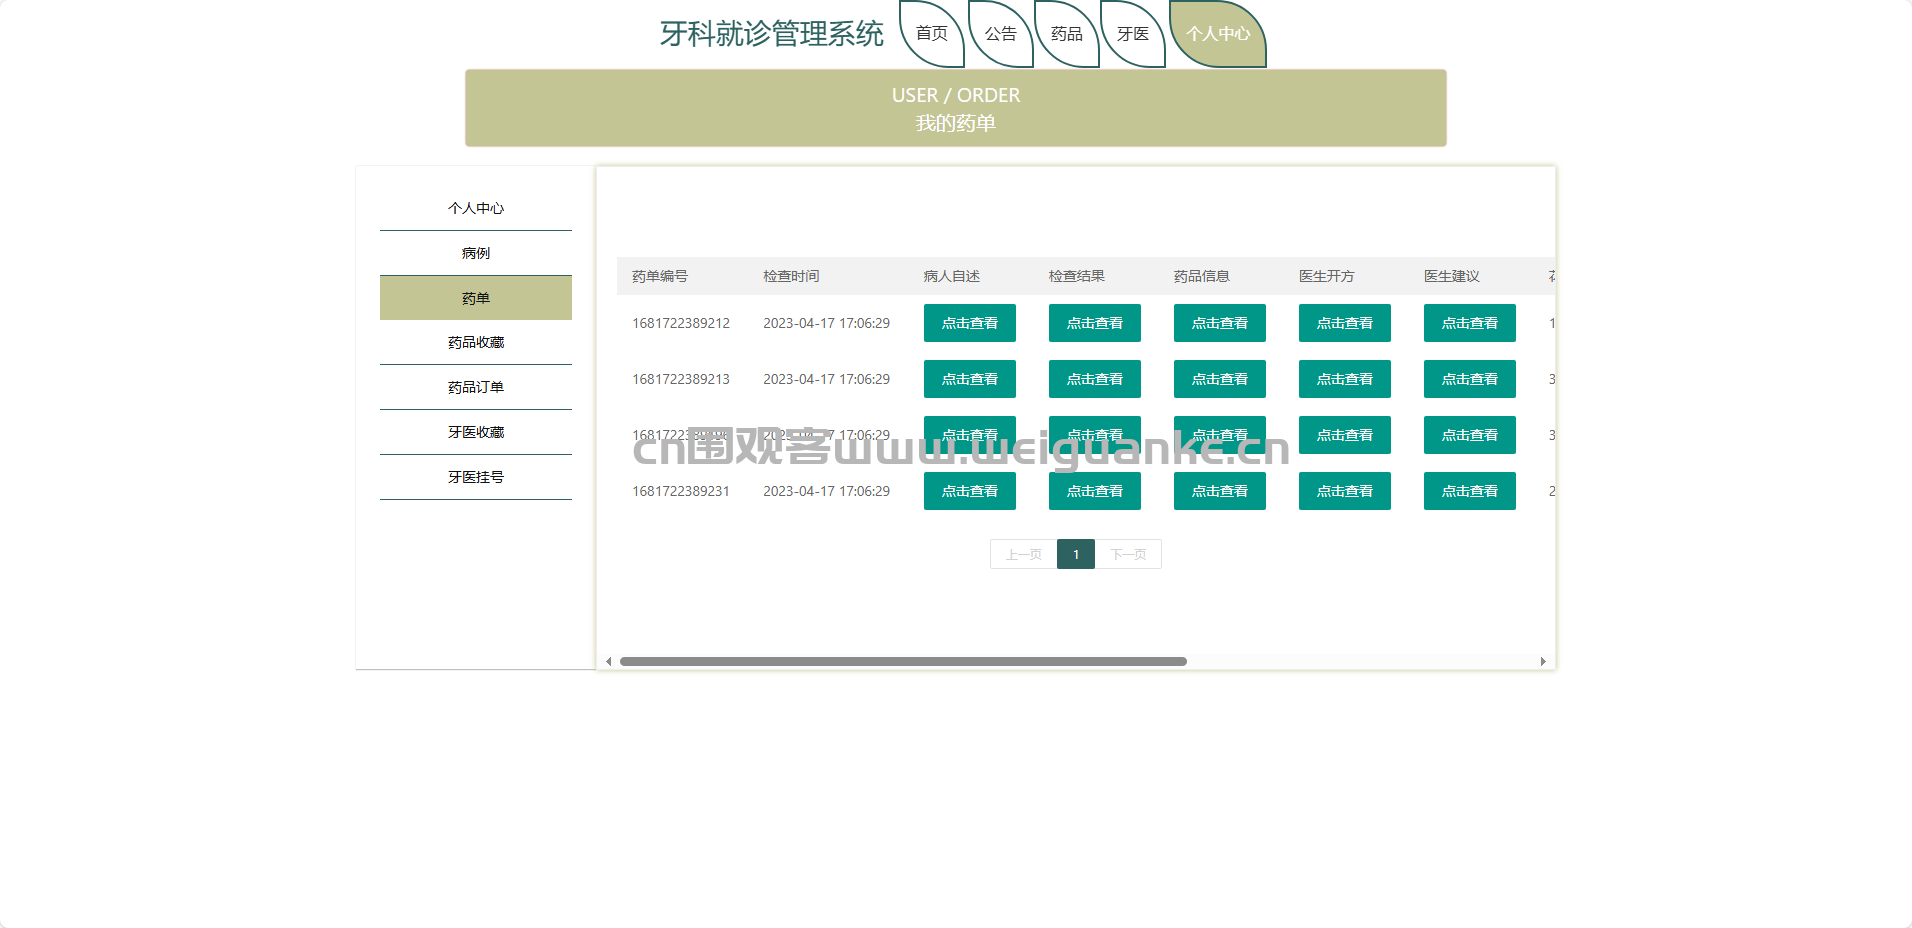View 检查结果 for order 1681722389212
The width and height of the screenshot is (1912, 928).
(x=1095, y=323)
